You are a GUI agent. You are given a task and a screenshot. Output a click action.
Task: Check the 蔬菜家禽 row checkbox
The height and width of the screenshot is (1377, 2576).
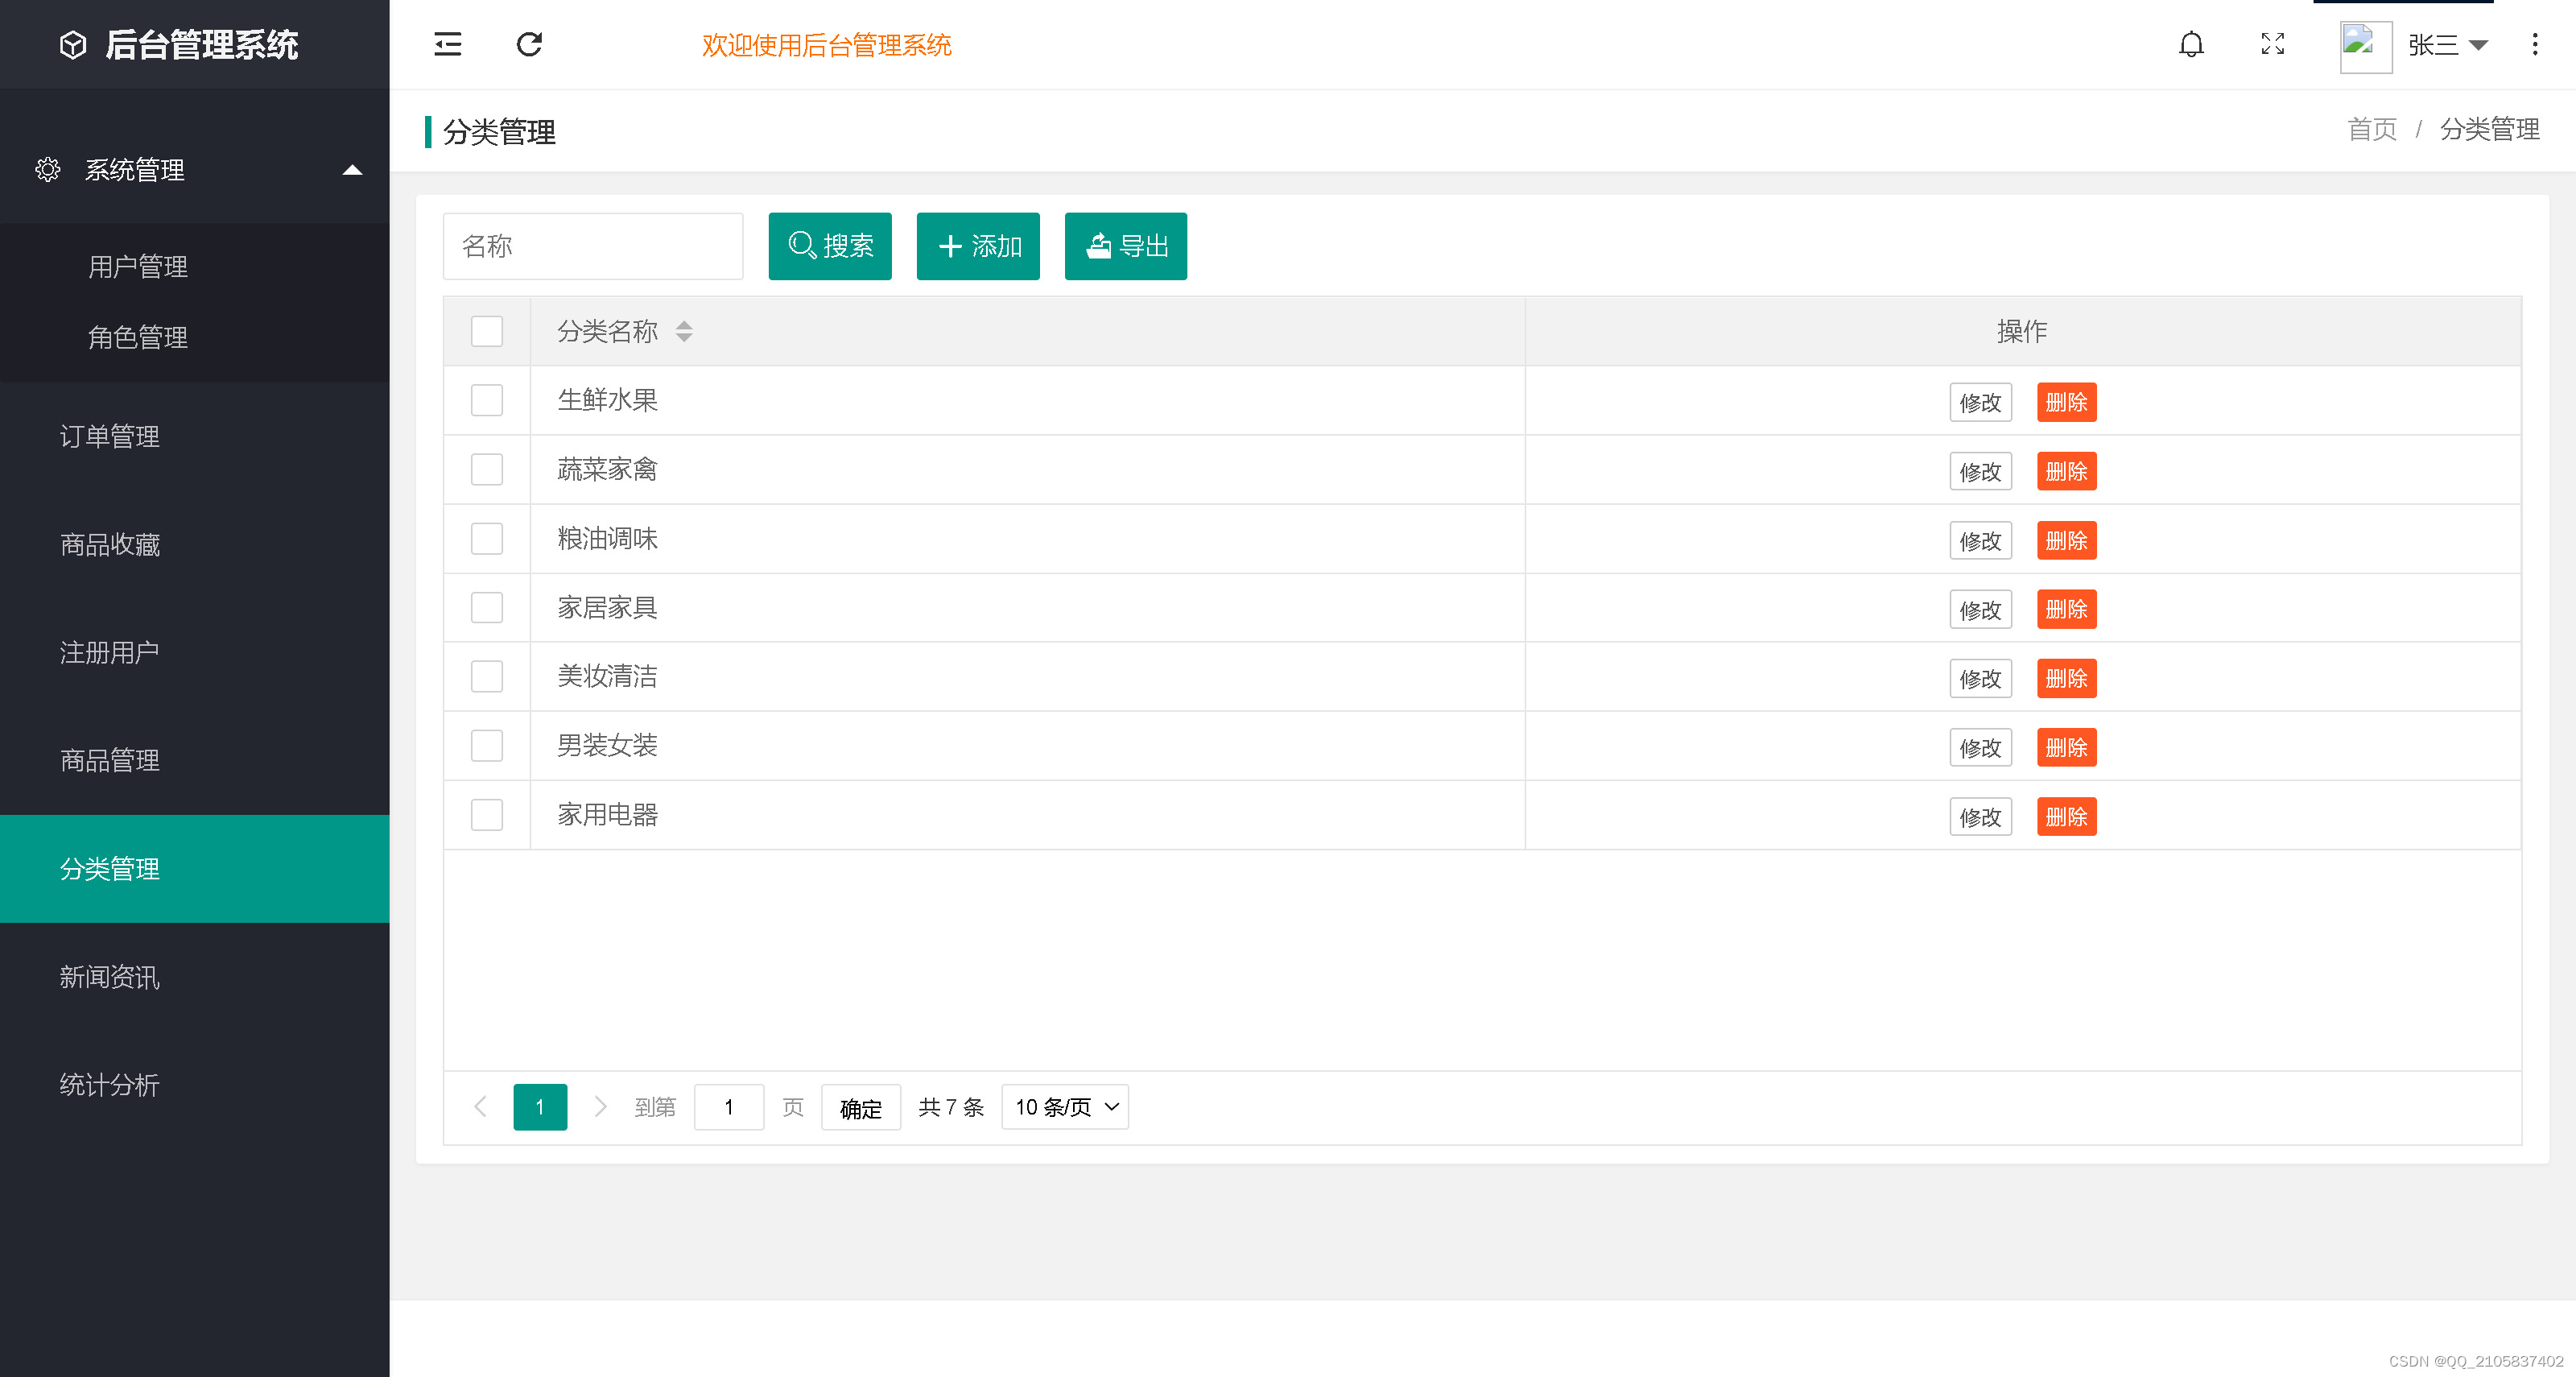click(487, 469)
